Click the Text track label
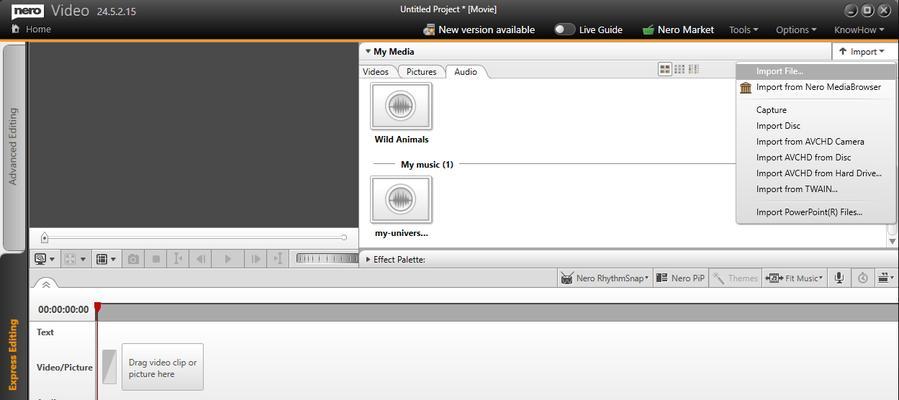The image size is (899, 400). (45, 332)
